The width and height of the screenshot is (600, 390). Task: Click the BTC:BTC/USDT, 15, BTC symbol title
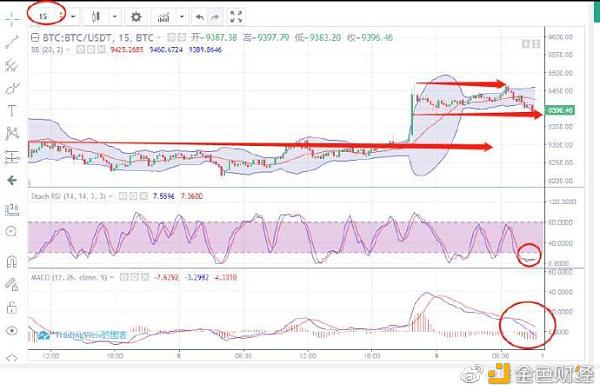coord(98,38)
